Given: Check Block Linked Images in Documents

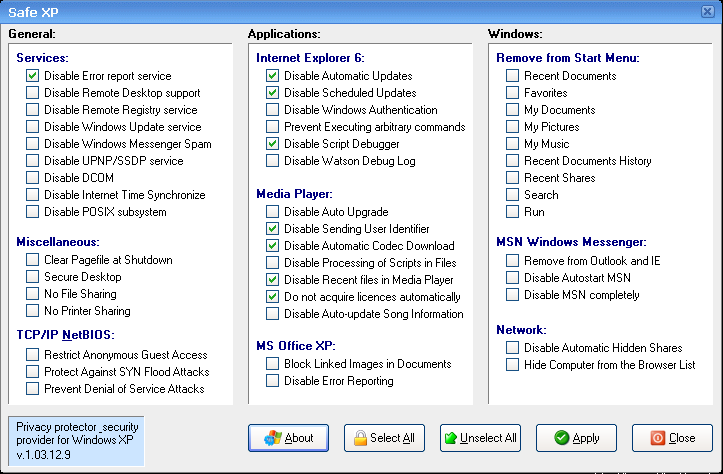Looking at the screenshot, I should pyautogui.click(x=273, y=364).
